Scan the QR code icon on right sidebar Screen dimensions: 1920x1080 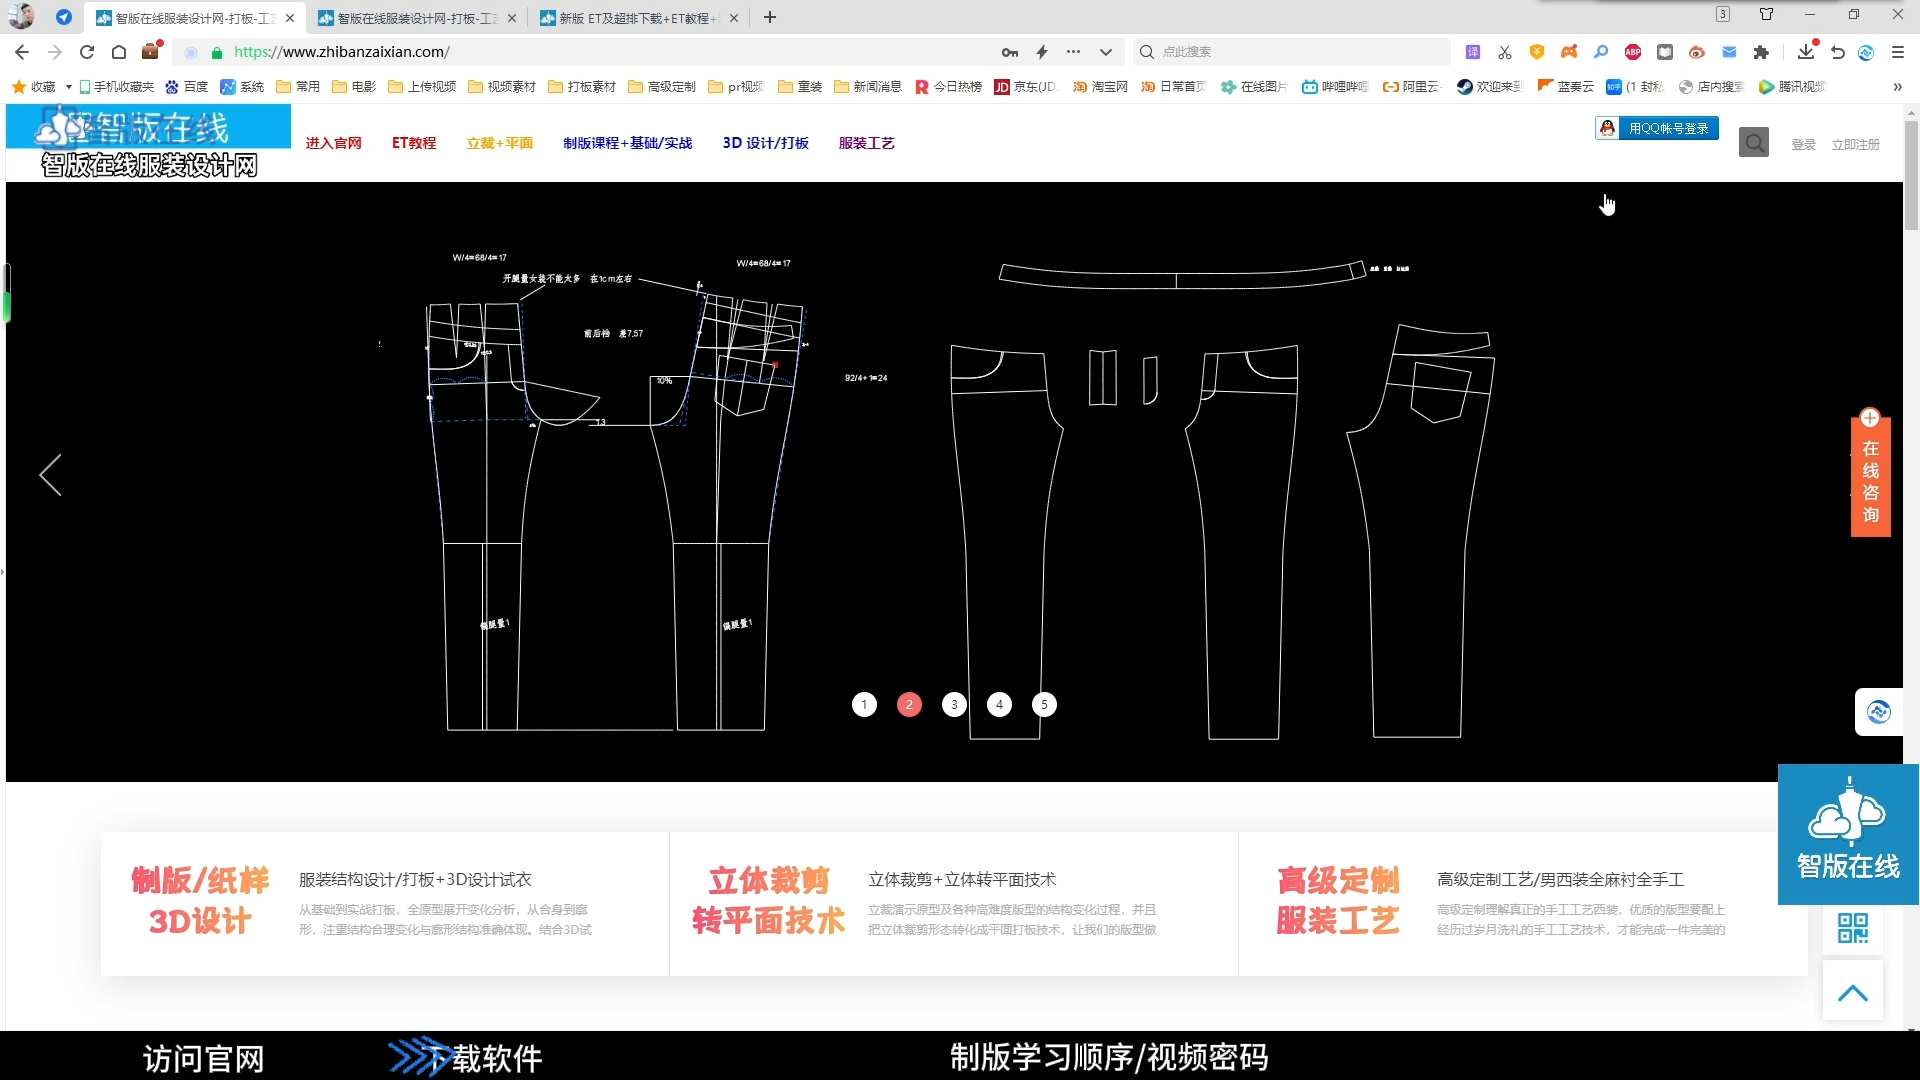[x=1853, y=928]
